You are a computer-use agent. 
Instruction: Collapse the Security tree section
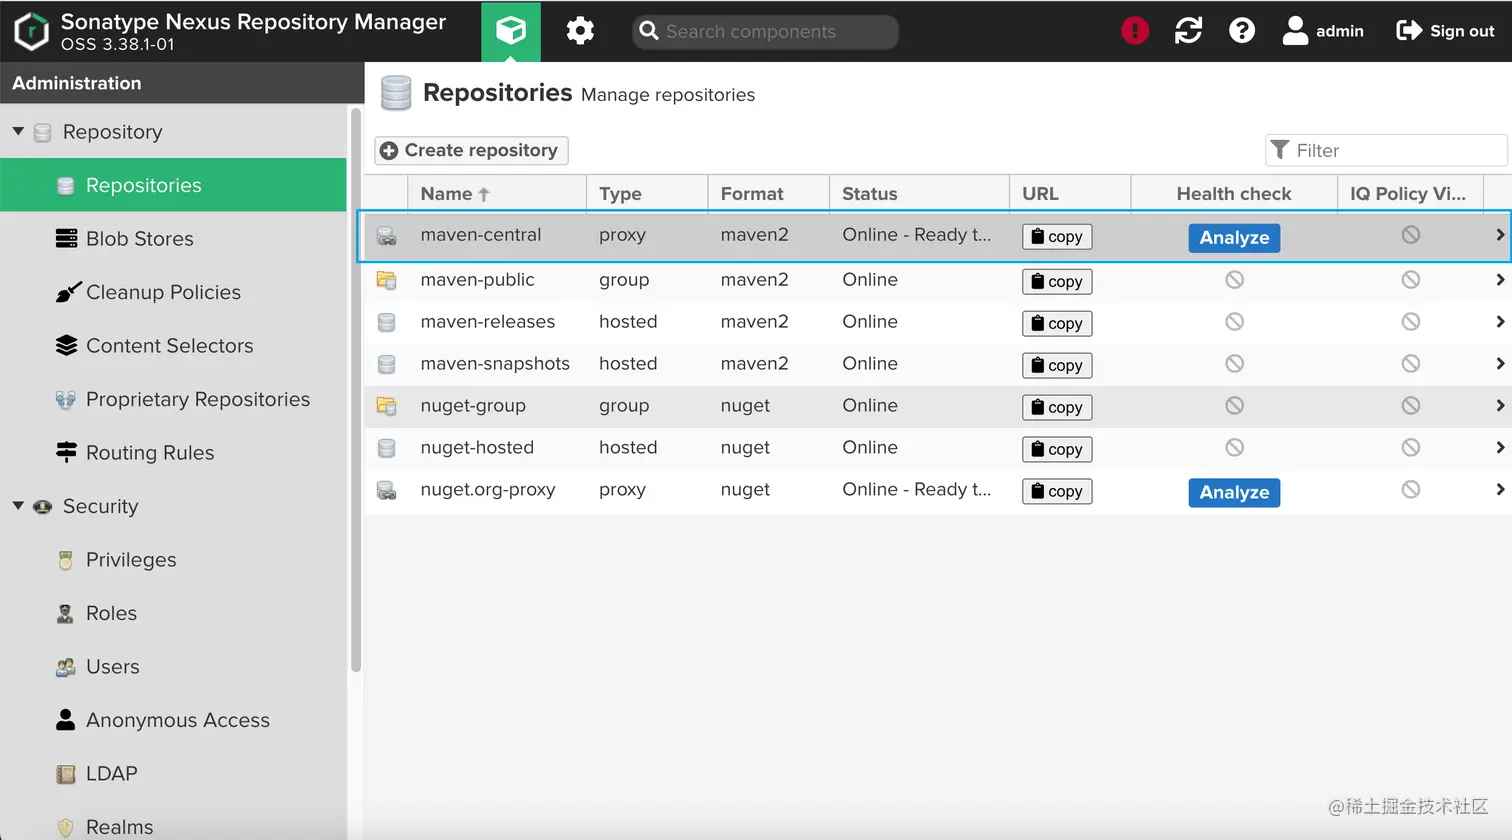pos(18,505)
